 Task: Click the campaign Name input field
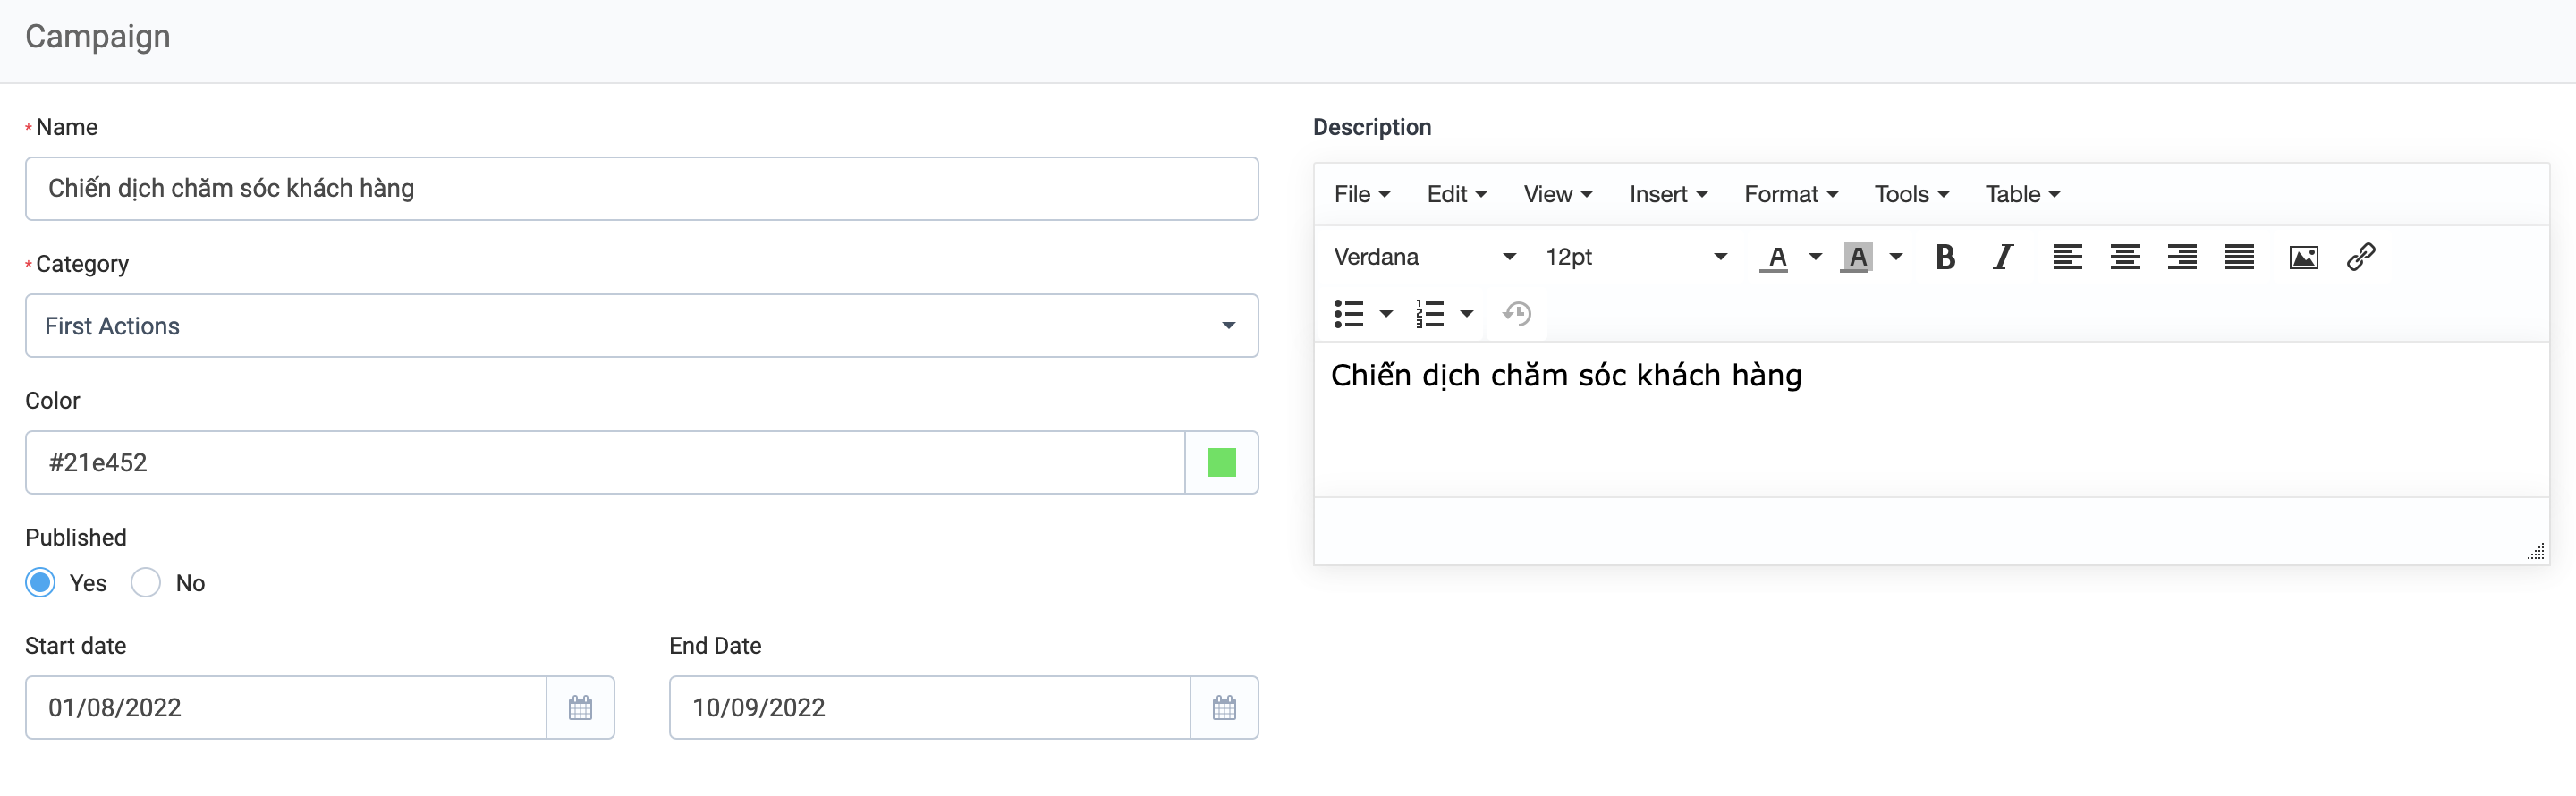641,189
